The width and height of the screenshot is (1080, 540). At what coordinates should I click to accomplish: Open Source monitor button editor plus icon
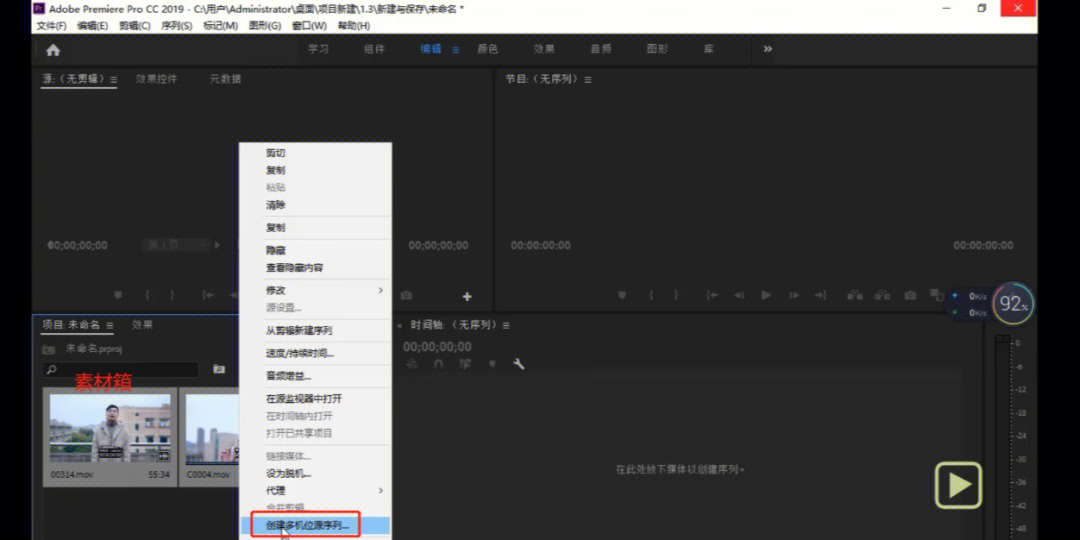[467, 296]
